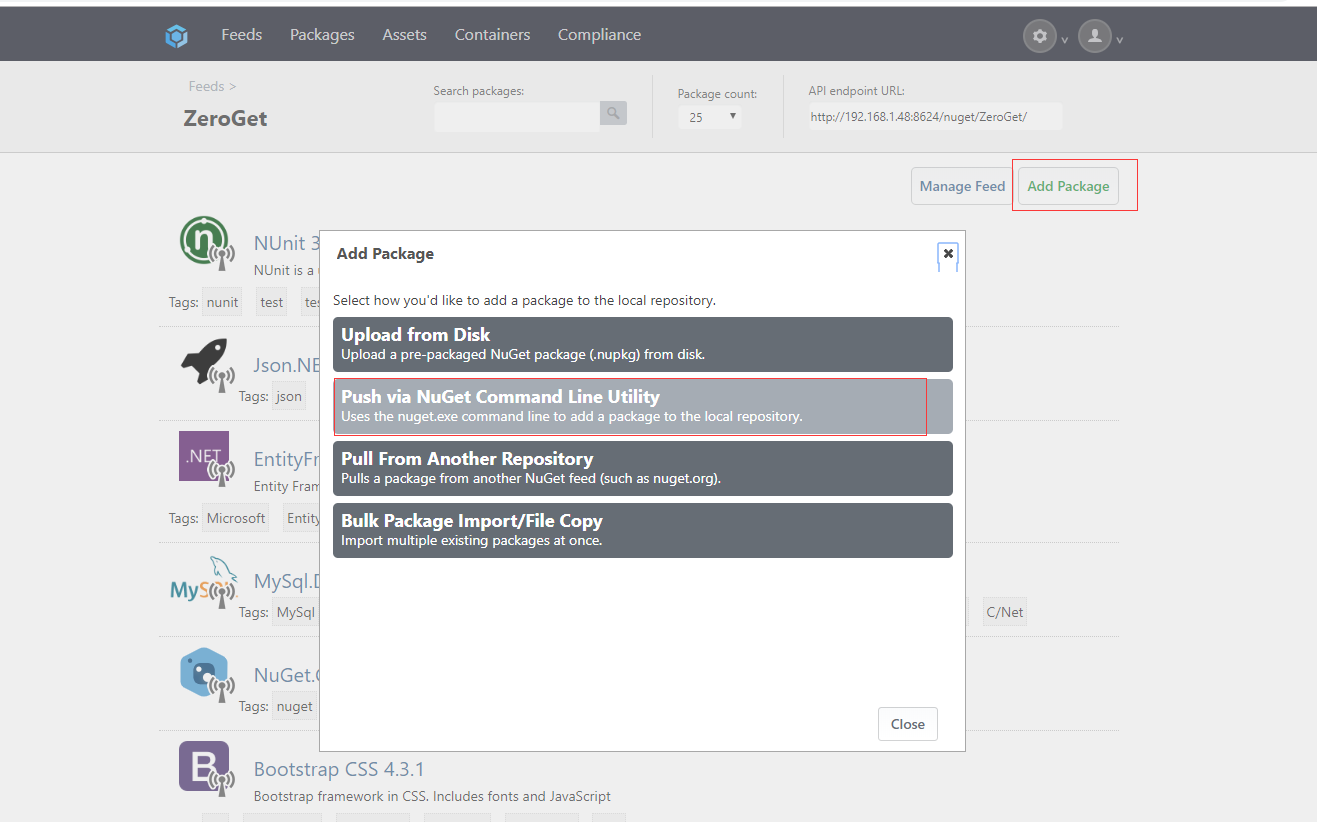Click the API endpoint URL field

point(935,117)
